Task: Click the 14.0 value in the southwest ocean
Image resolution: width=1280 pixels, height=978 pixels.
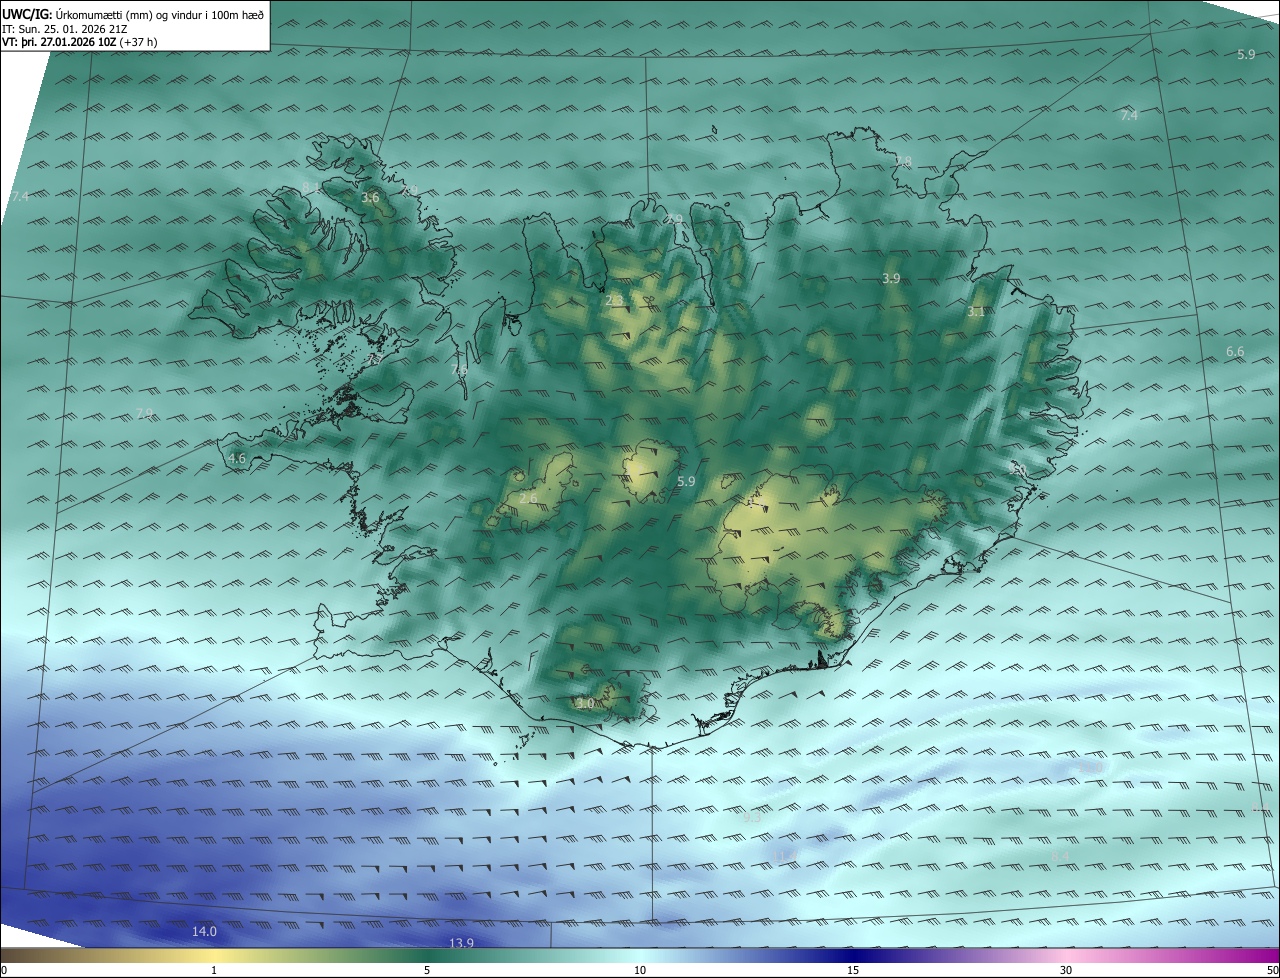Action: pos(204,931)
